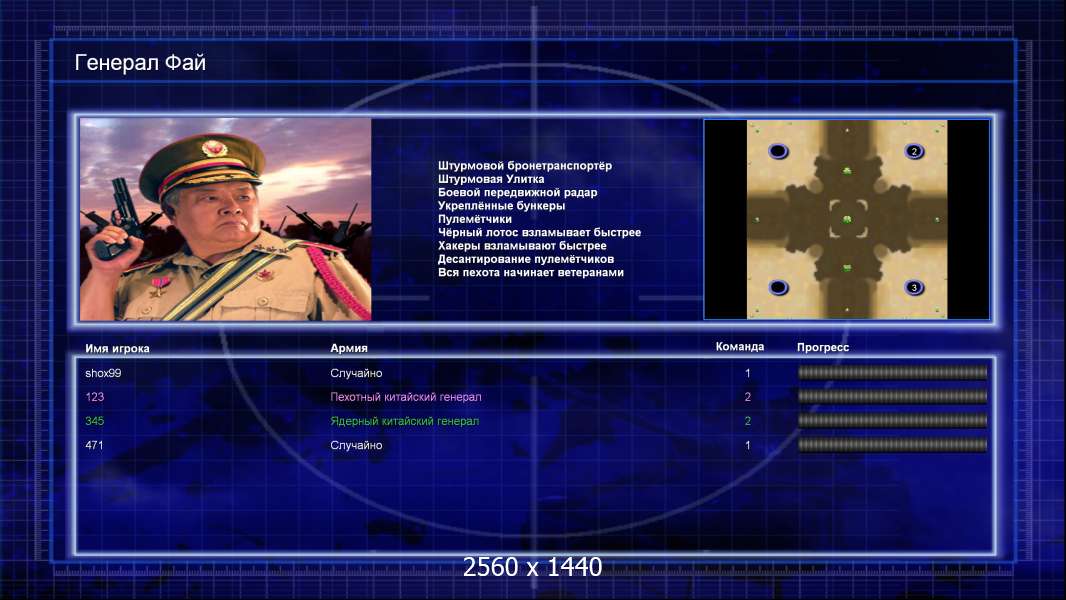
Task: Click team number in player 345 row
Action: pos(748,421)
